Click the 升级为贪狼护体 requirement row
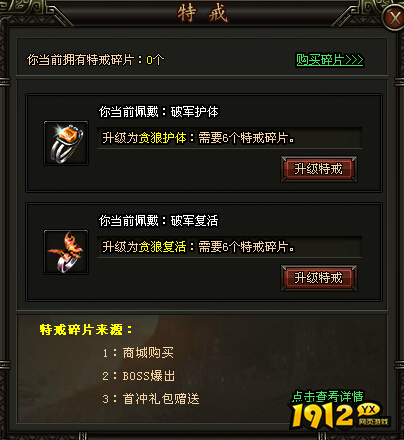 tap(229, 138)
